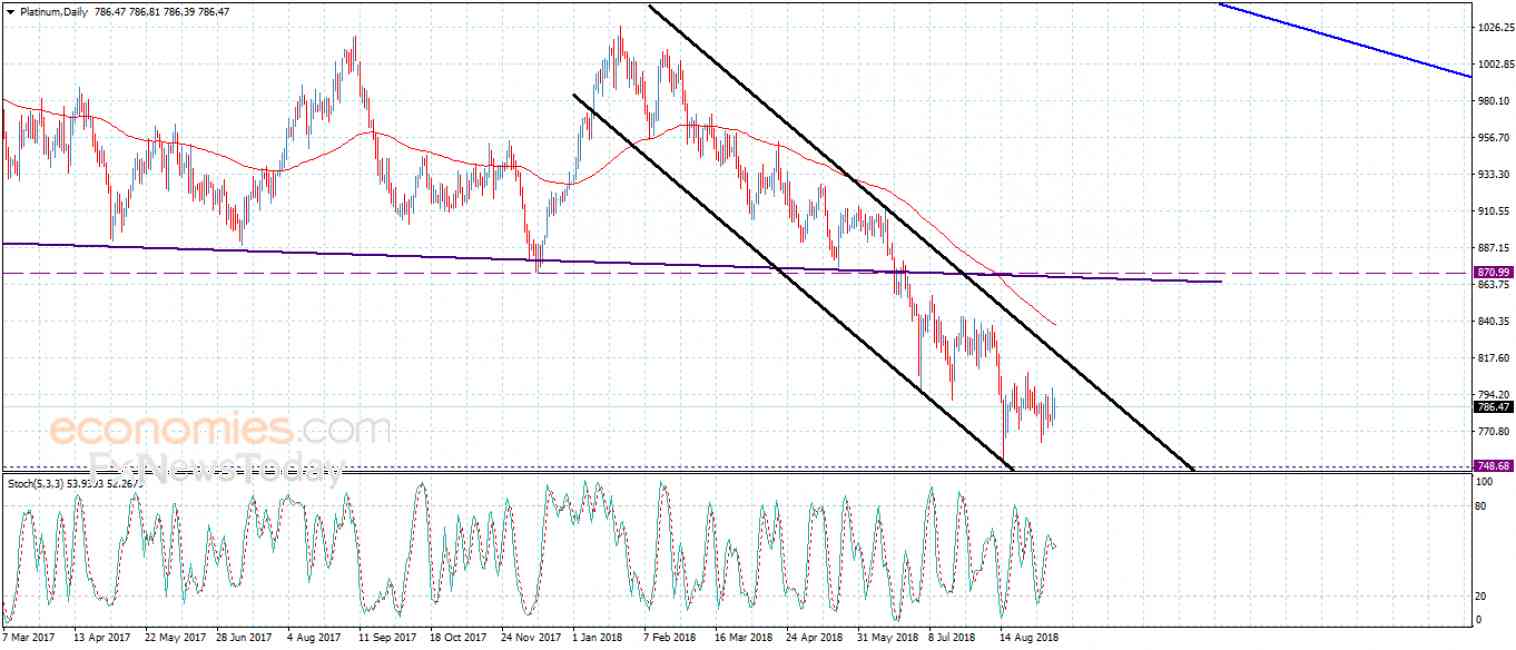Pick the 18 Oct 2017 date label
Screen dimensions: 1516x650
(x=459, y=636)
